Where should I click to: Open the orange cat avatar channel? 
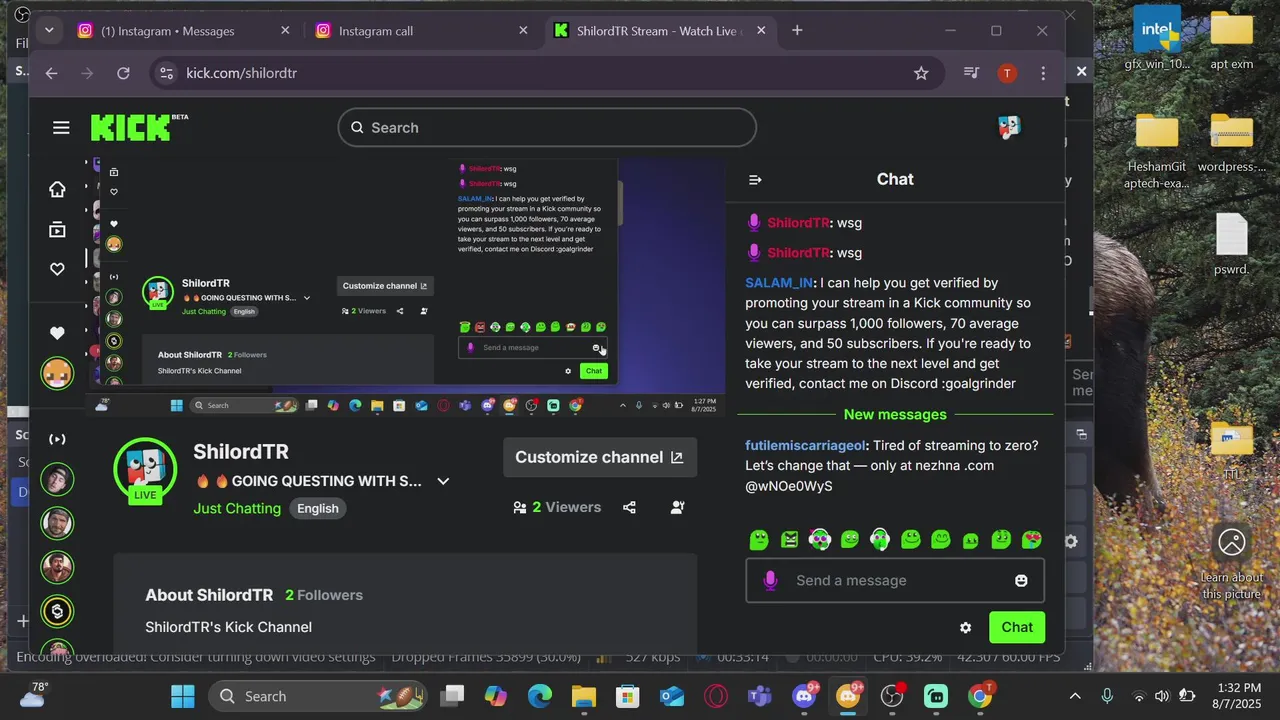coord(57,374)
